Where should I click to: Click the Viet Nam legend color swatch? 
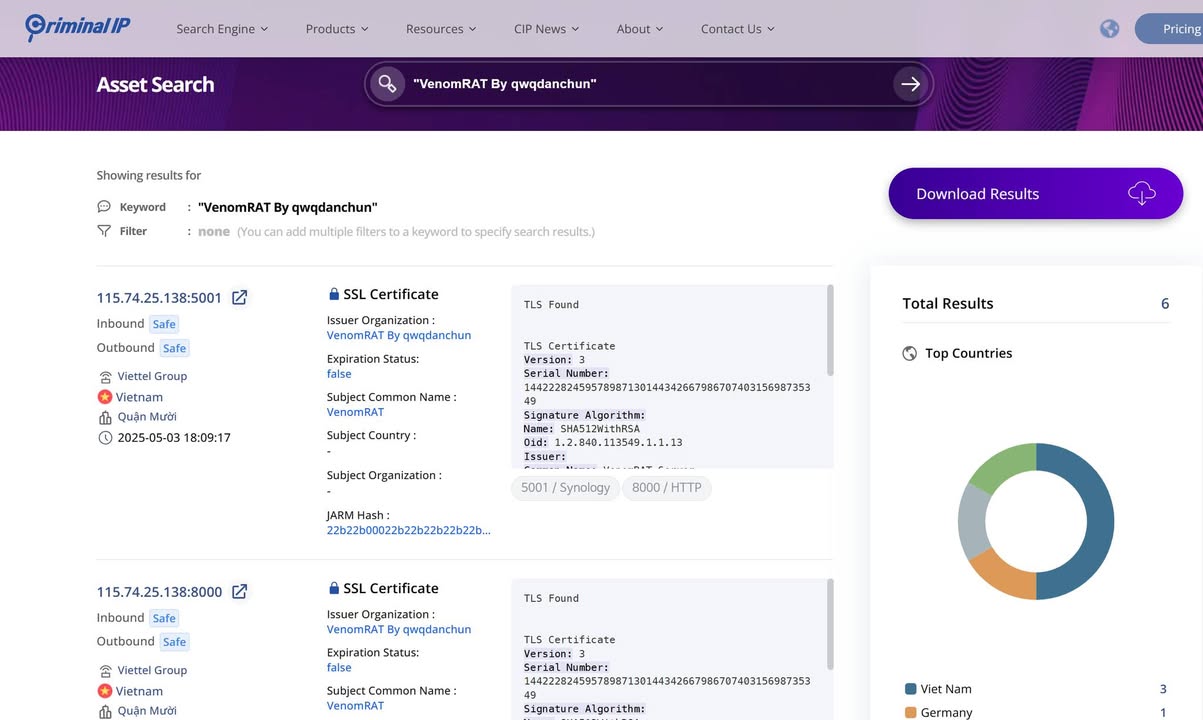908,688
